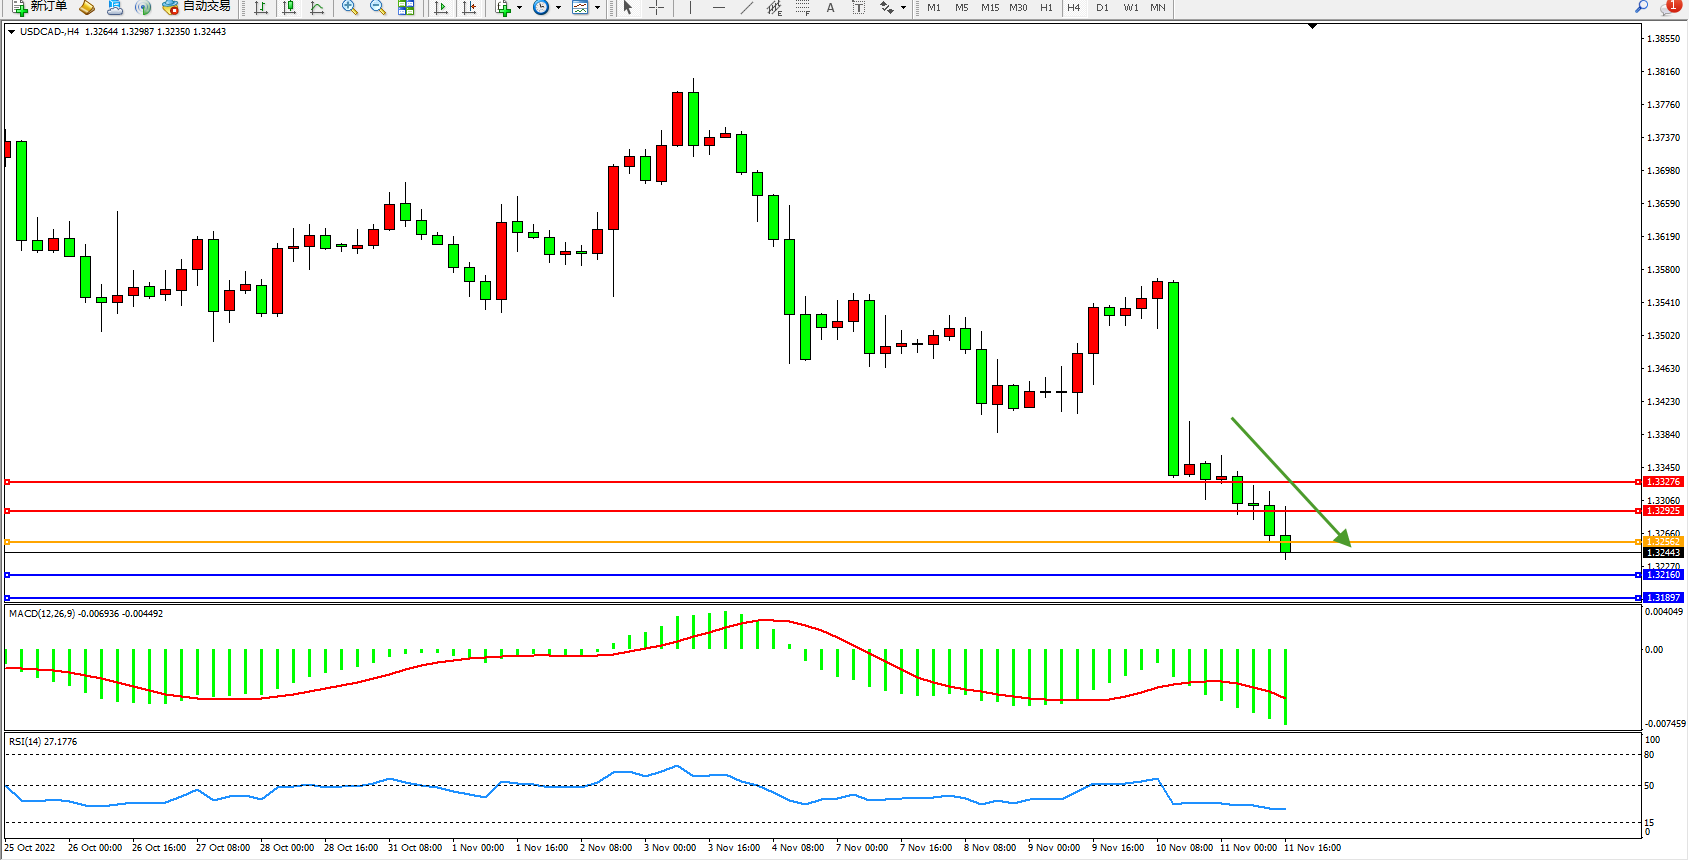The width and height of the screenshot is (1689, 861).
Task: Open the chart templates dropdown arrow
Action: pyautogui.click(x=597, y=8)
